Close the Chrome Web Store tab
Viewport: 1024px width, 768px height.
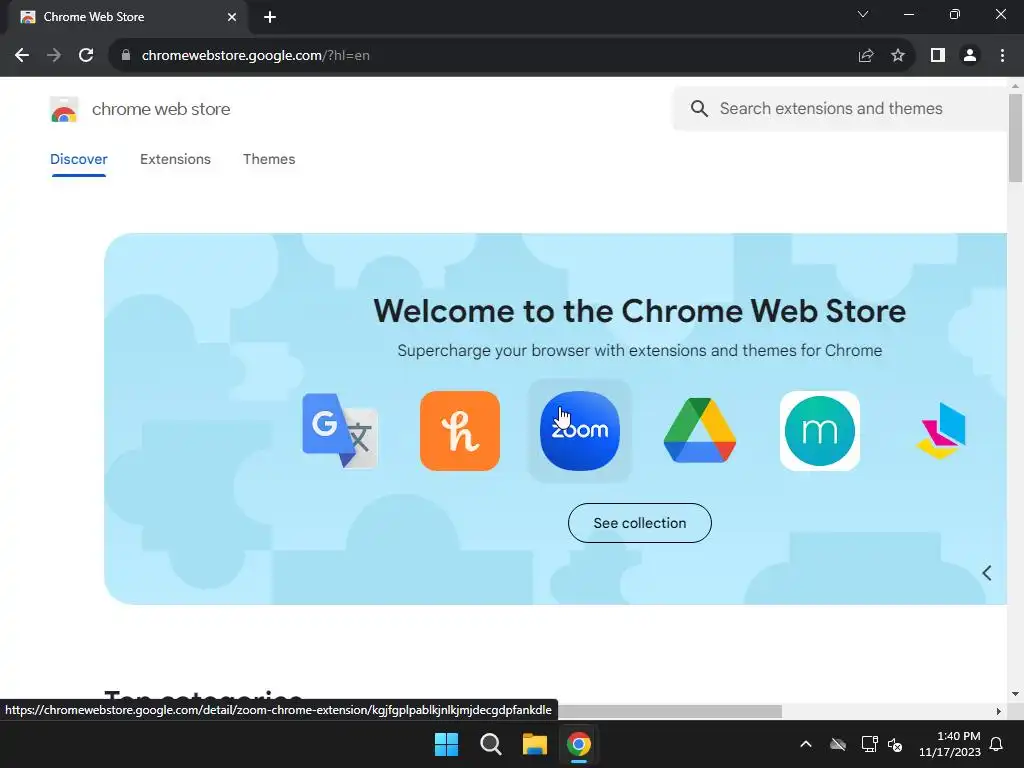click(x=232, y=17)
